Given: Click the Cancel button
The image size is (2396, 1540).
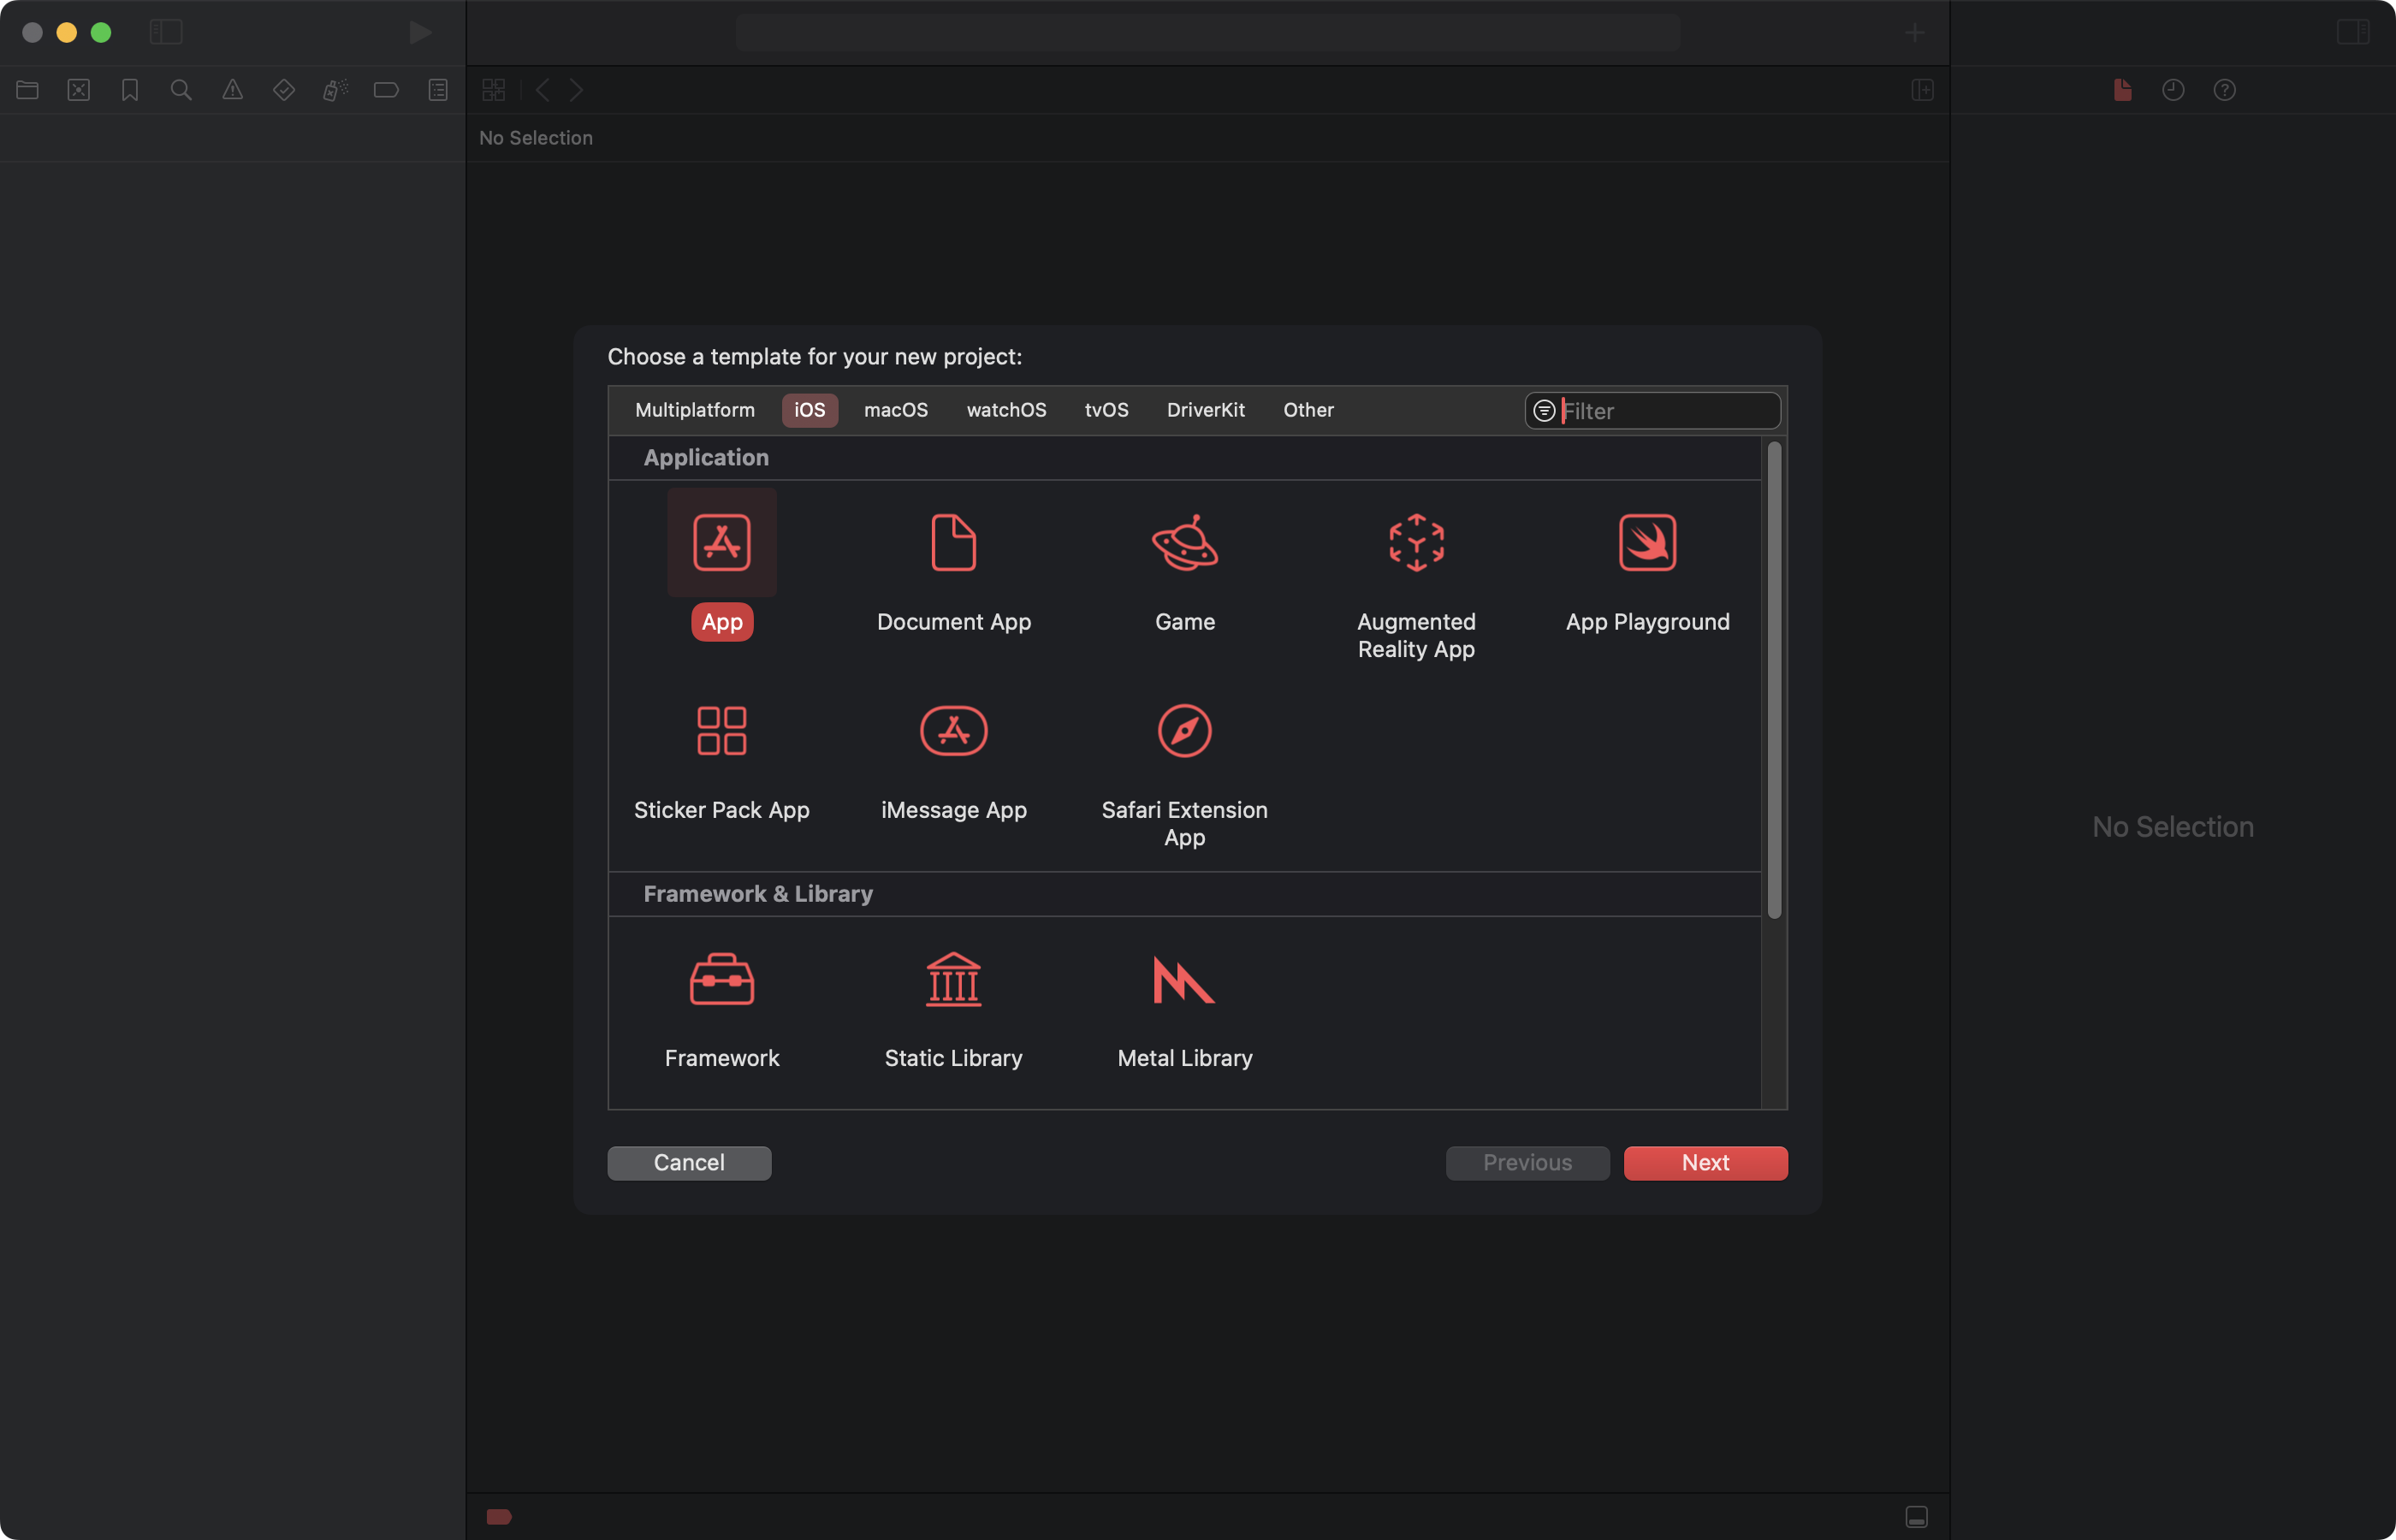Looking at the screenshot, I should [689, 1162].
